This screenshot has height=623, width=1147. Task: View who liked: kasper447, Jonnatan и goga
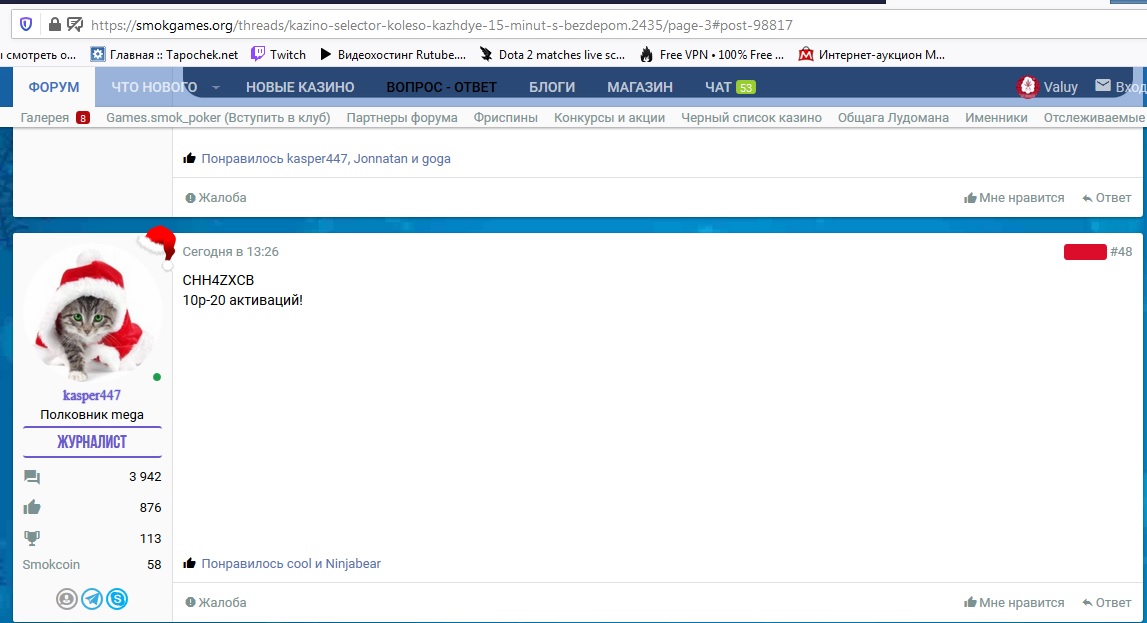(x=326, y=159)
